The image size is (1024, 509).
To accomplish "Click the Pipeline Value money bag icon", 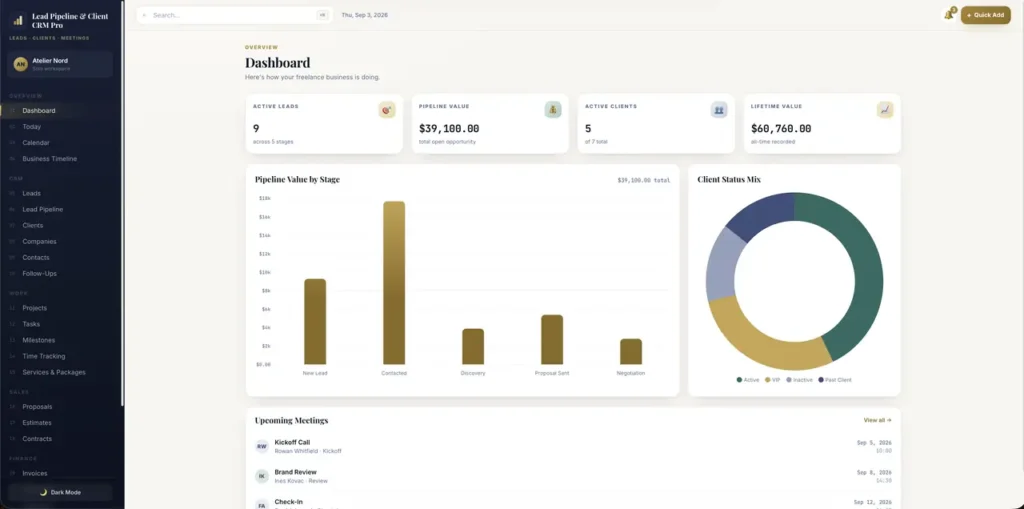I will click(552, 110).
